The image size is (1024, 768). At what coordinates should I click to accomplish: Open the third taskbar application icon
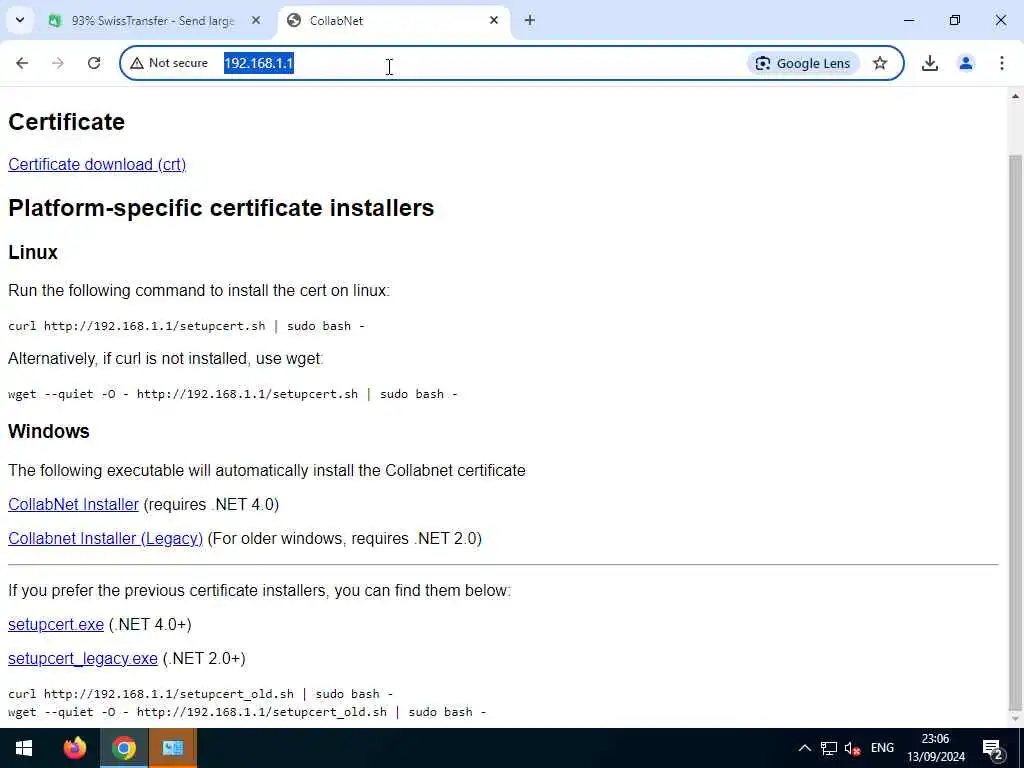click(x=173, y=748)
